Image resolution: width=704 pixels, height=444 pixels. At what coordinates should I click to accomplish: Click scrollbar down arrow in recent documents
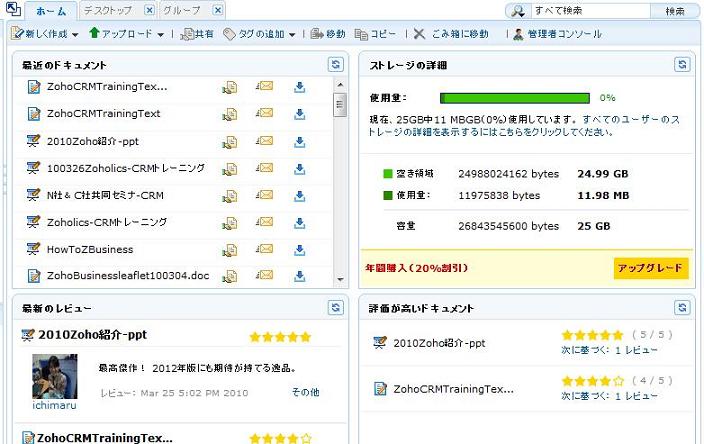340,279
